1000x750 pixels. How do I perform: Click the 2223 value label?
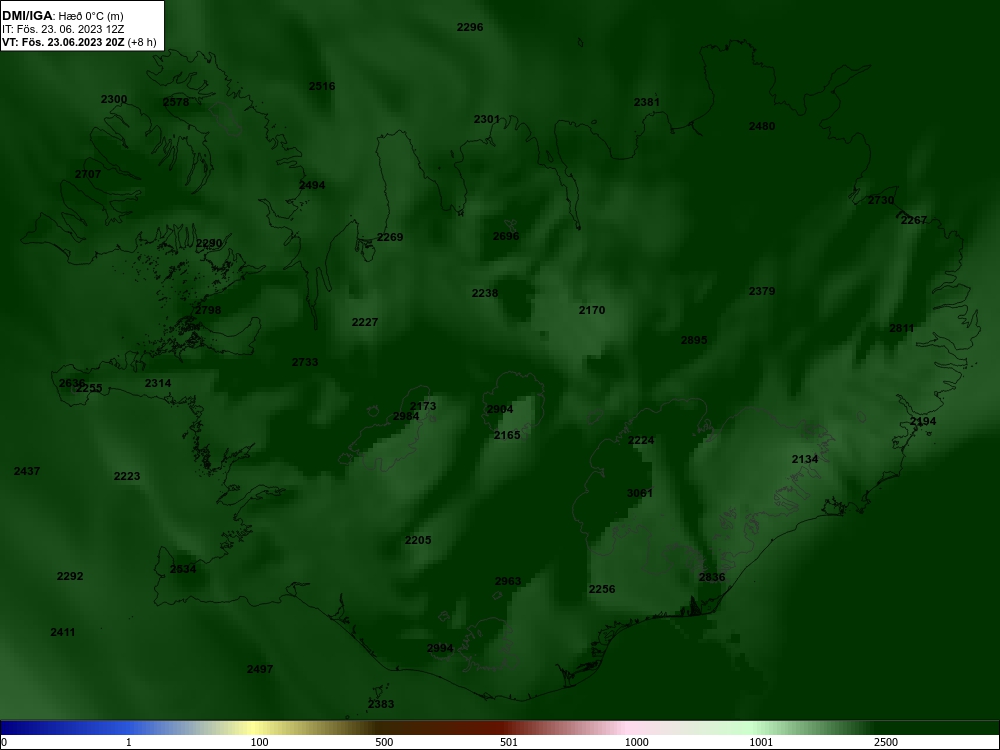point(127,476)
